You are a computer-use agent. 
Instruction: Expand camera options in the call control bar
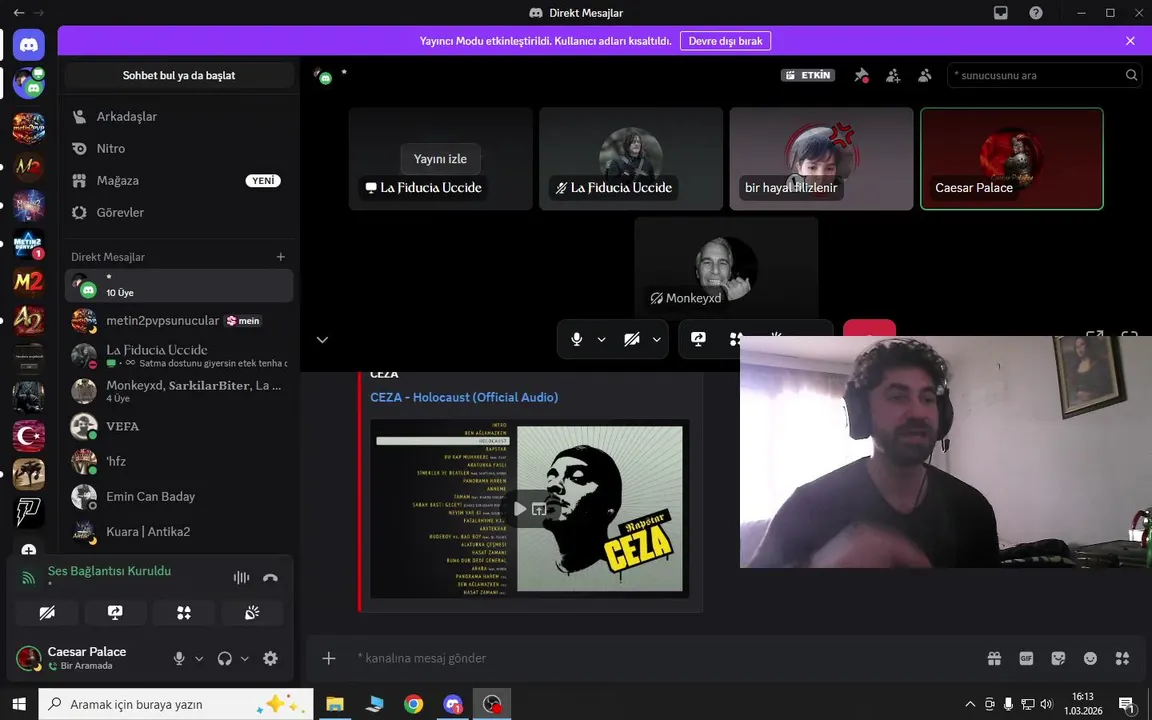point(657,339)
